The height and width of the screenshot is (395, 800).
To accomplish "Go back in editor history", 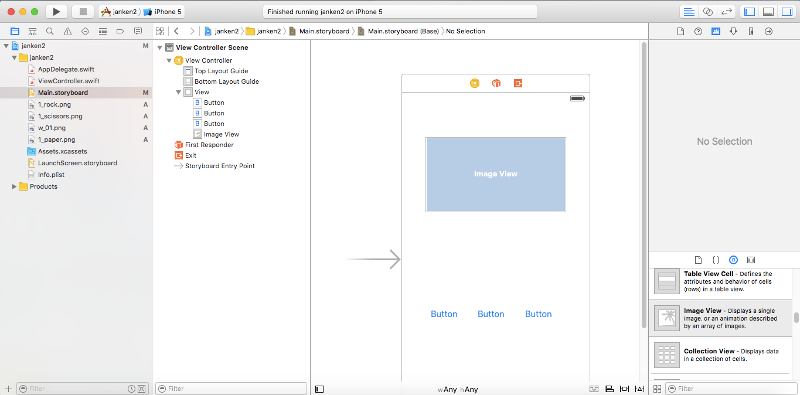I will tap(176, 31).
